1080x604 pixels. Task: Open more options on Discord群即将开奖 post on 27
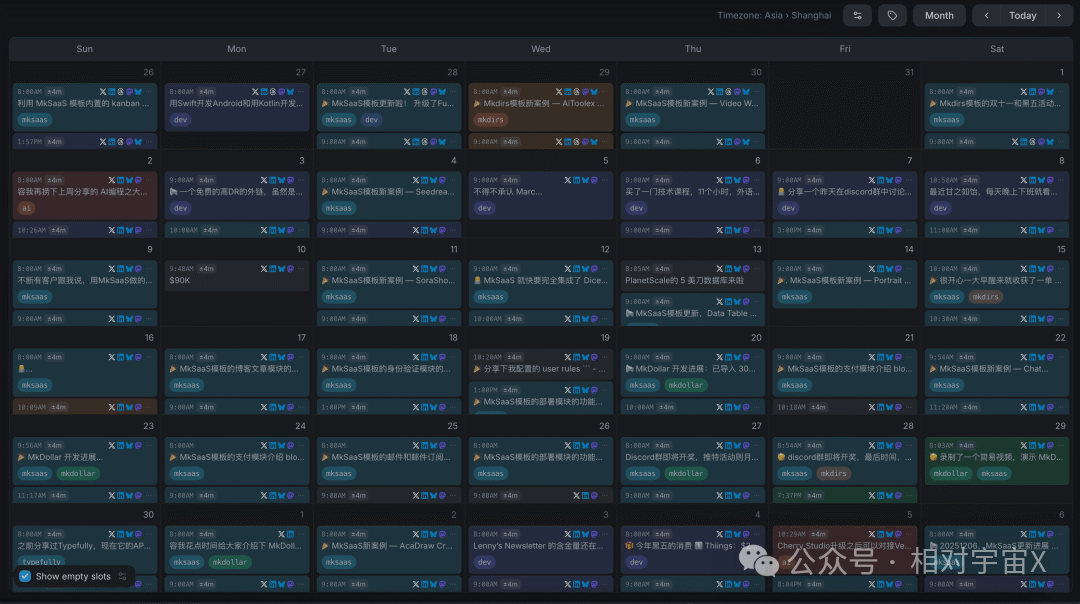coord(756,446)
